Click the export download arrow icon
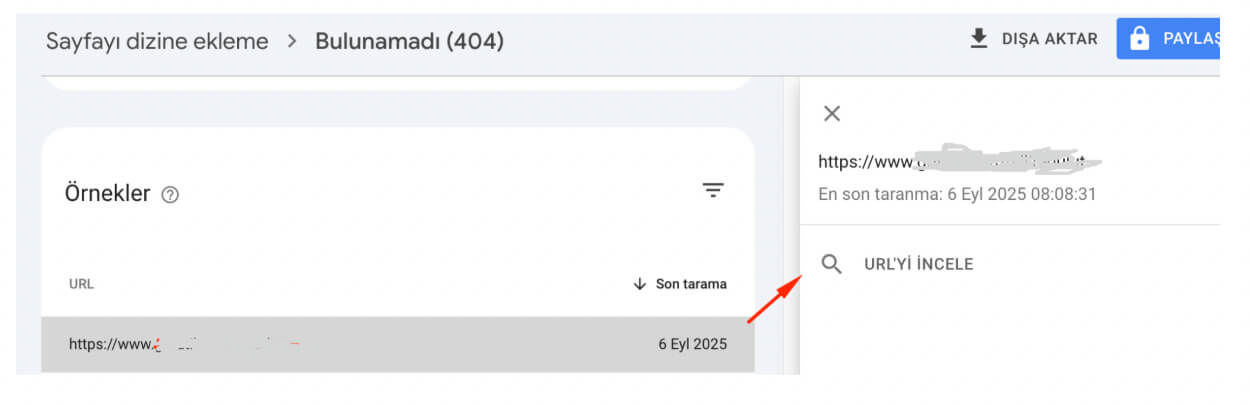1250x404 pixels. pos(979,39)
